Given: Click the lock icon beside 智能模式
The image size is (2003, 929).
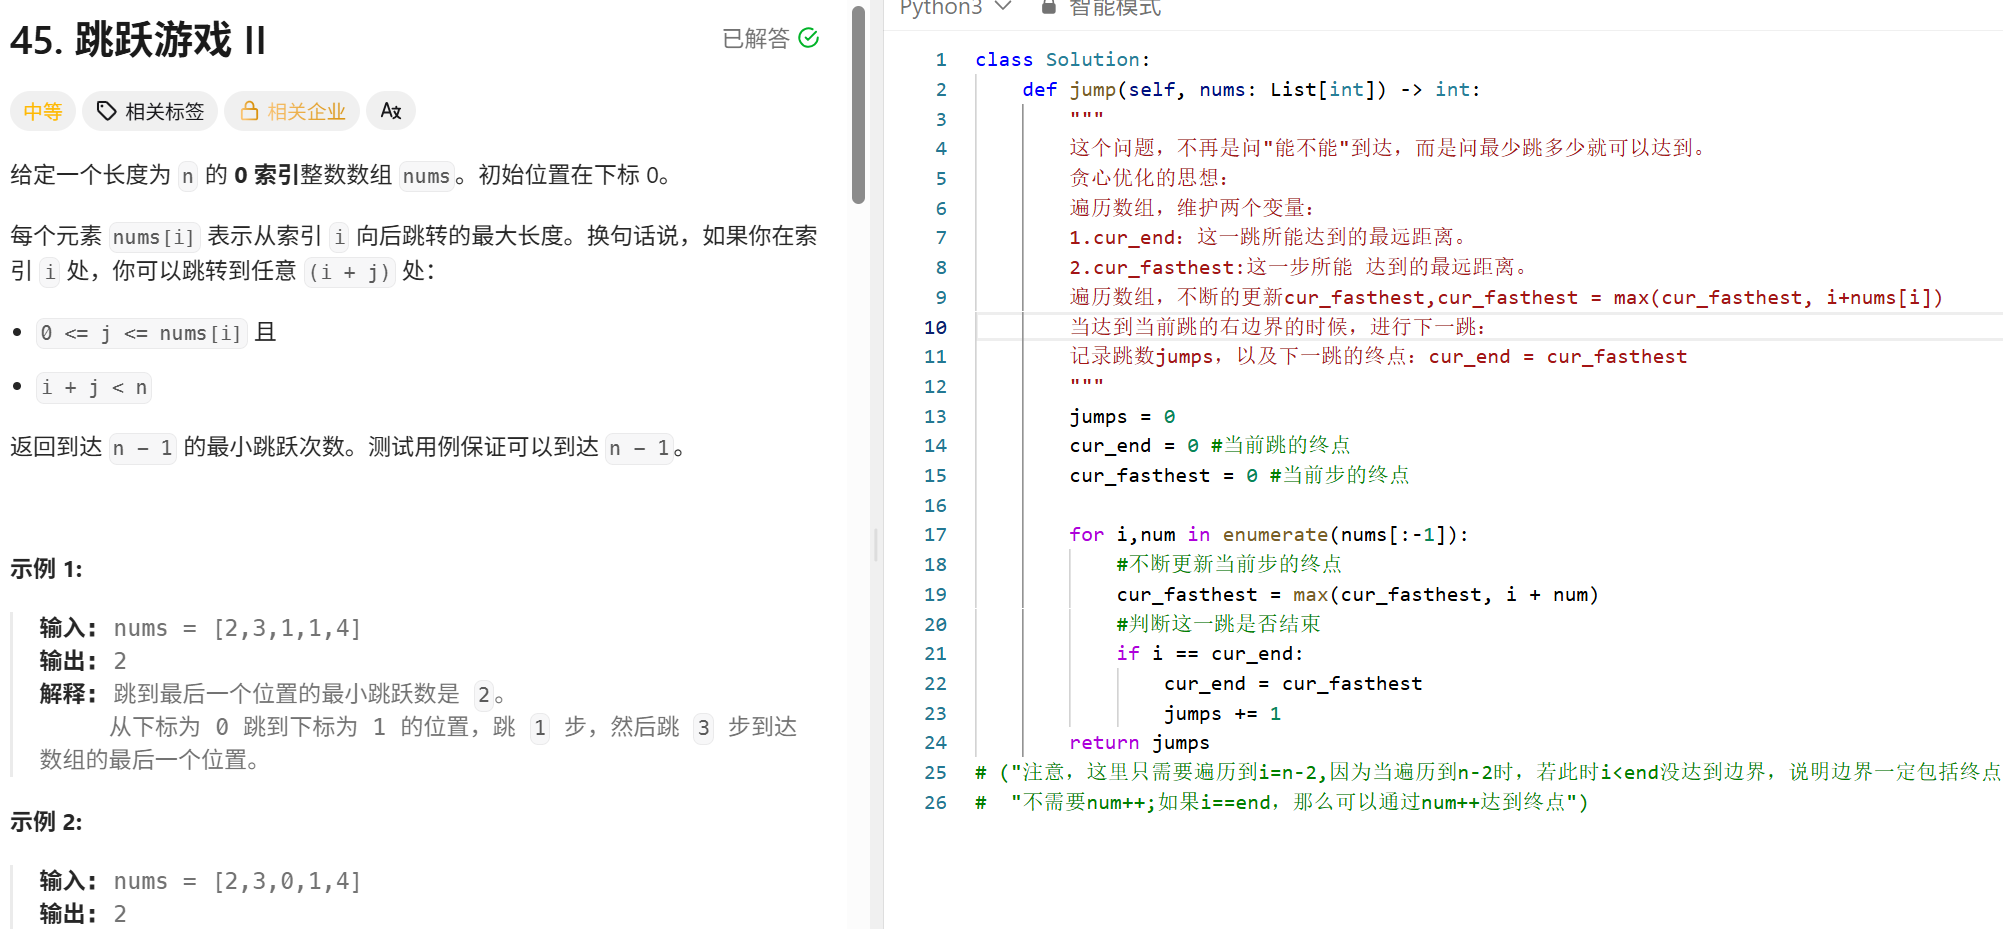Looking at the screenshot, I should pyautogui.click(x=1048, y=7).
